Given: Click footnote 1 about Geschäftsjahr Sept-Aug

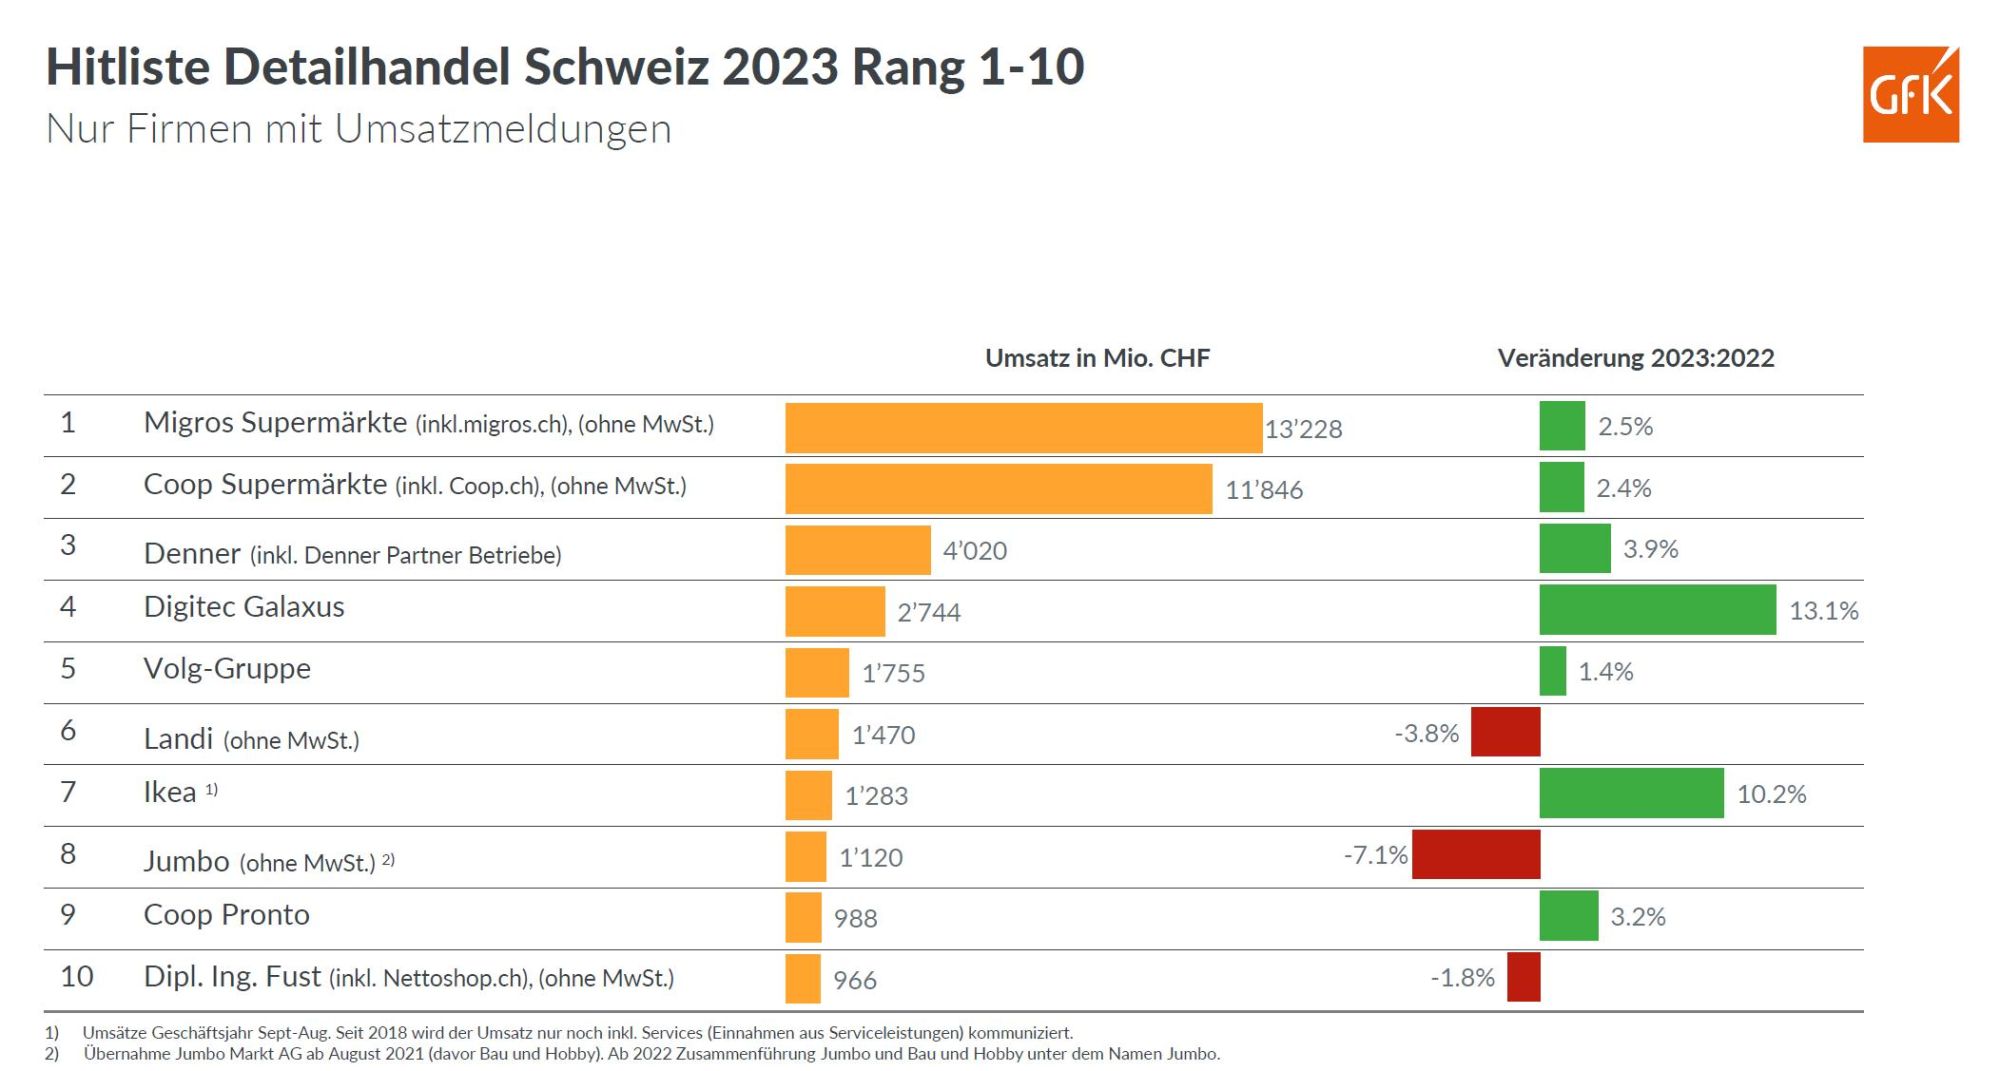Looking at the screenshot, I should [x=559, y=1032].
